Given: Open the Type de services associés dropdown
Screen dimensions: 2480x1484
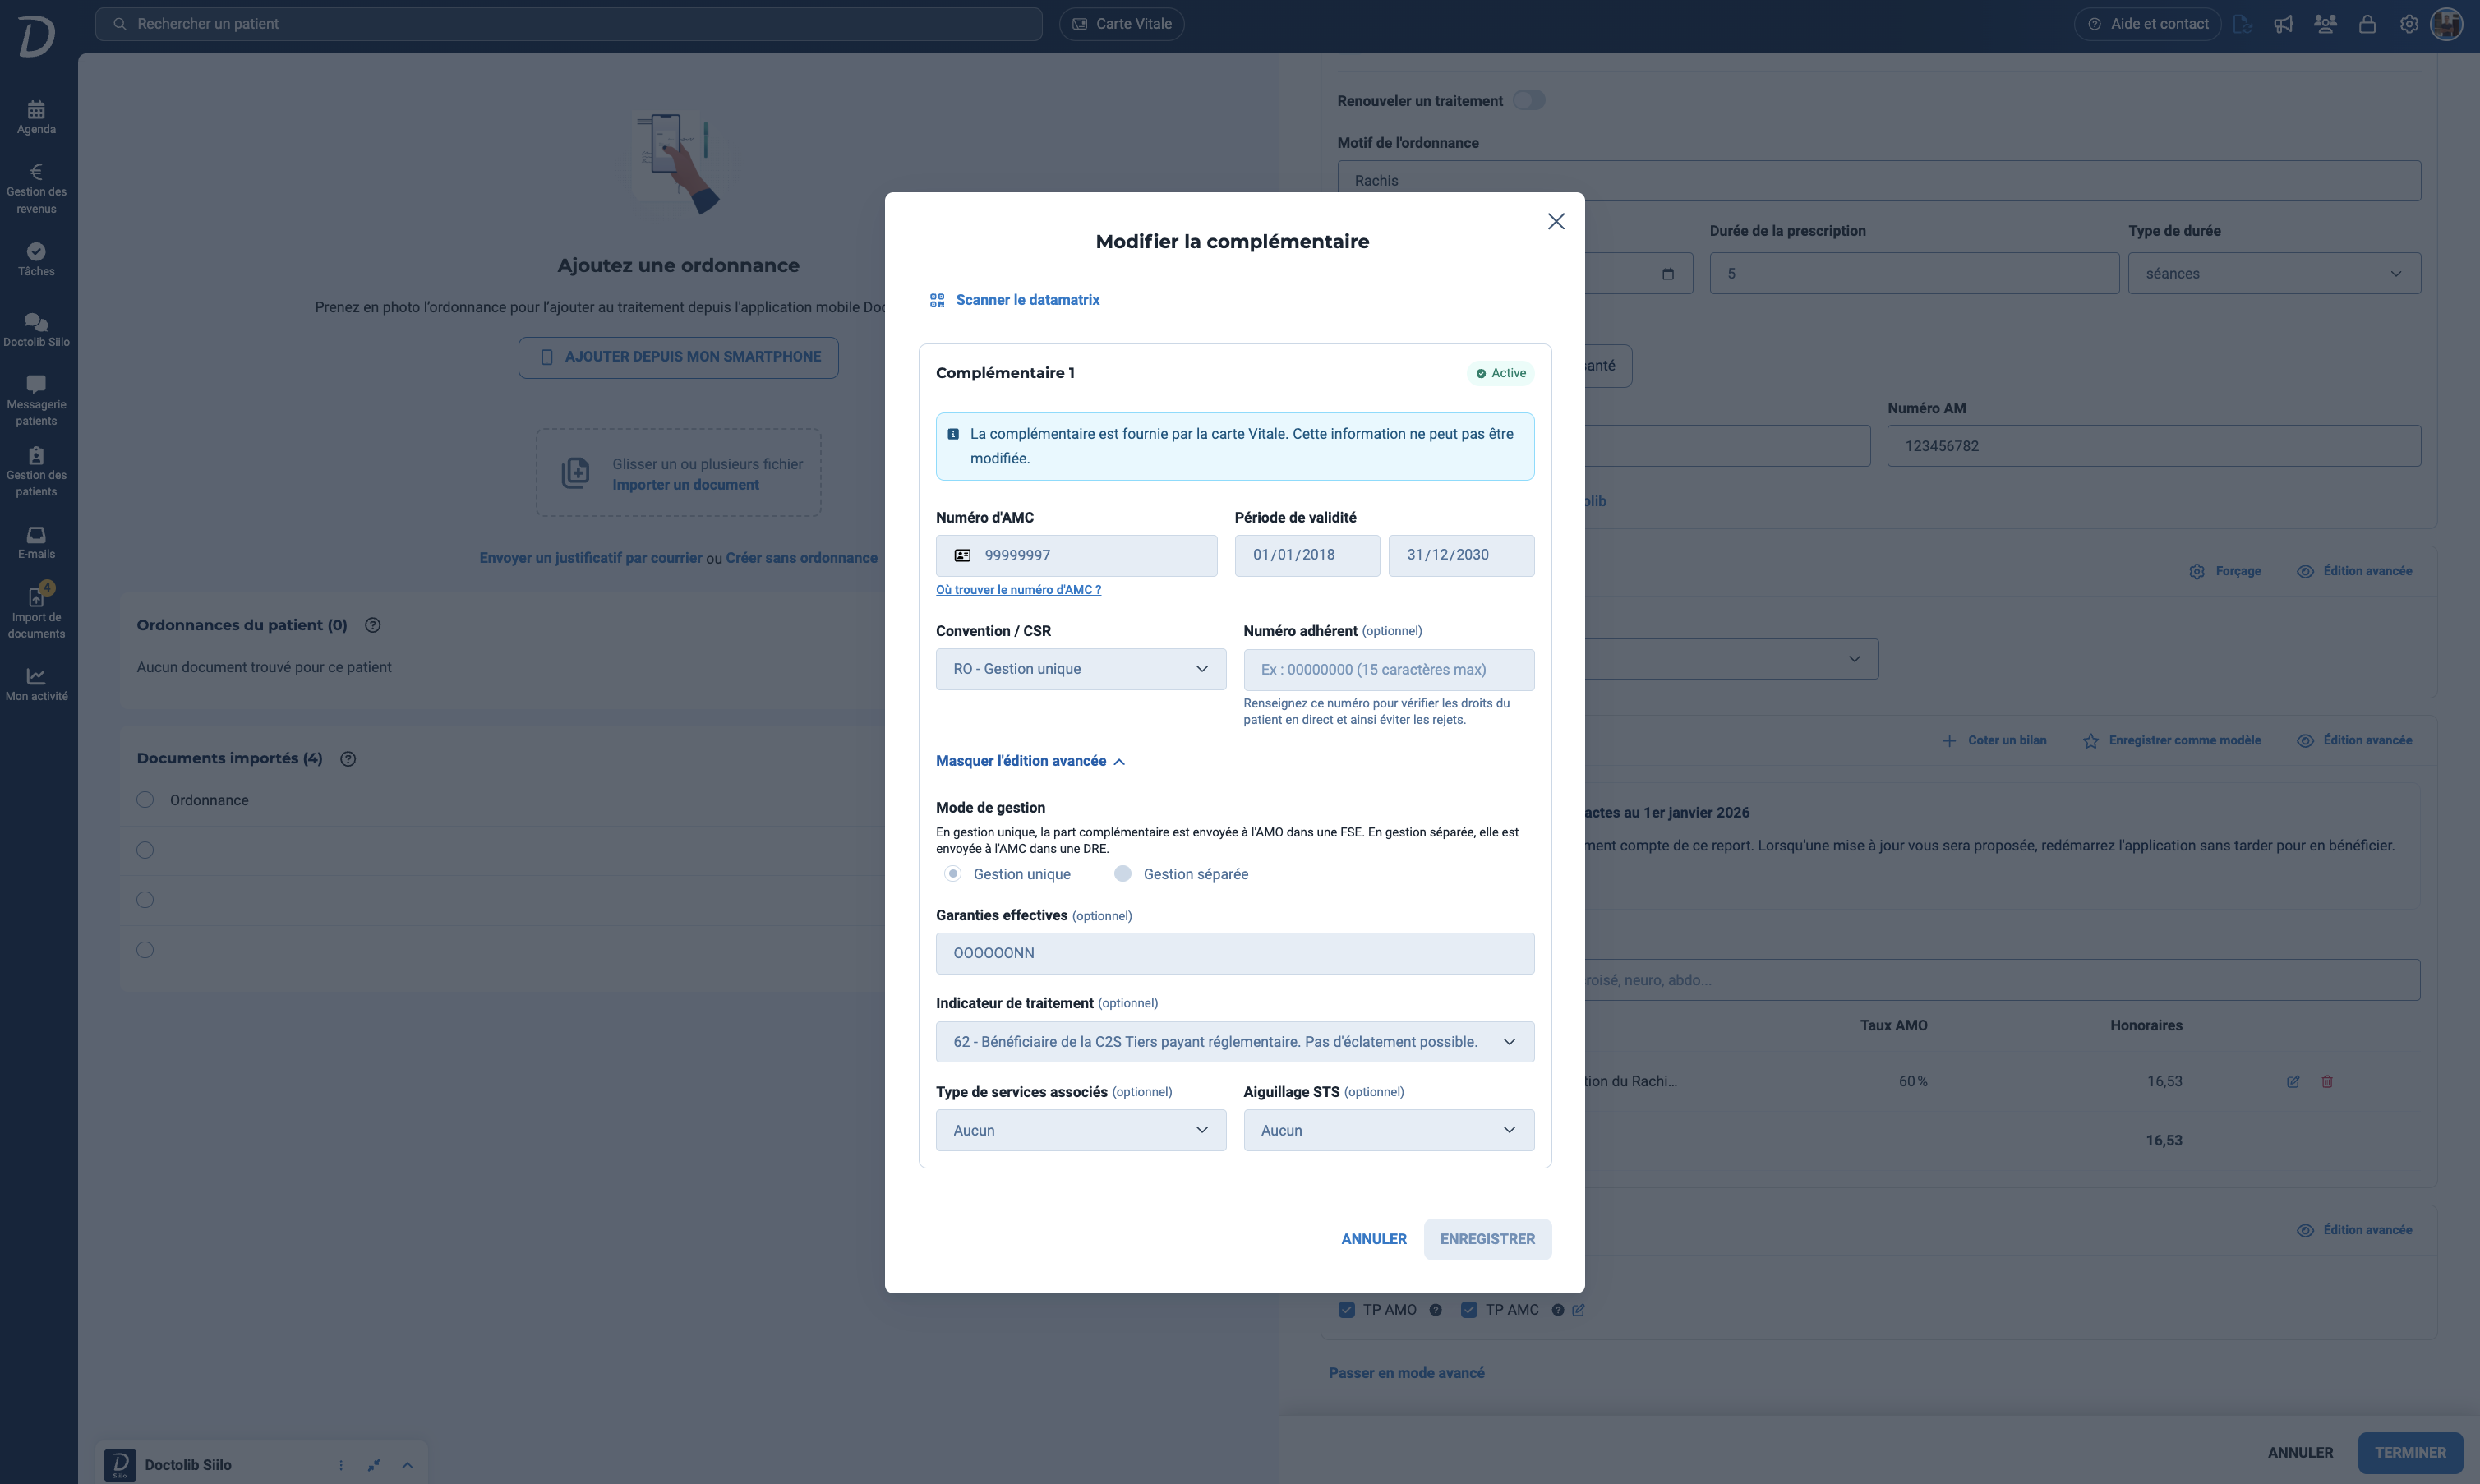Looking at the screenshot, I should point(1081,1130).
